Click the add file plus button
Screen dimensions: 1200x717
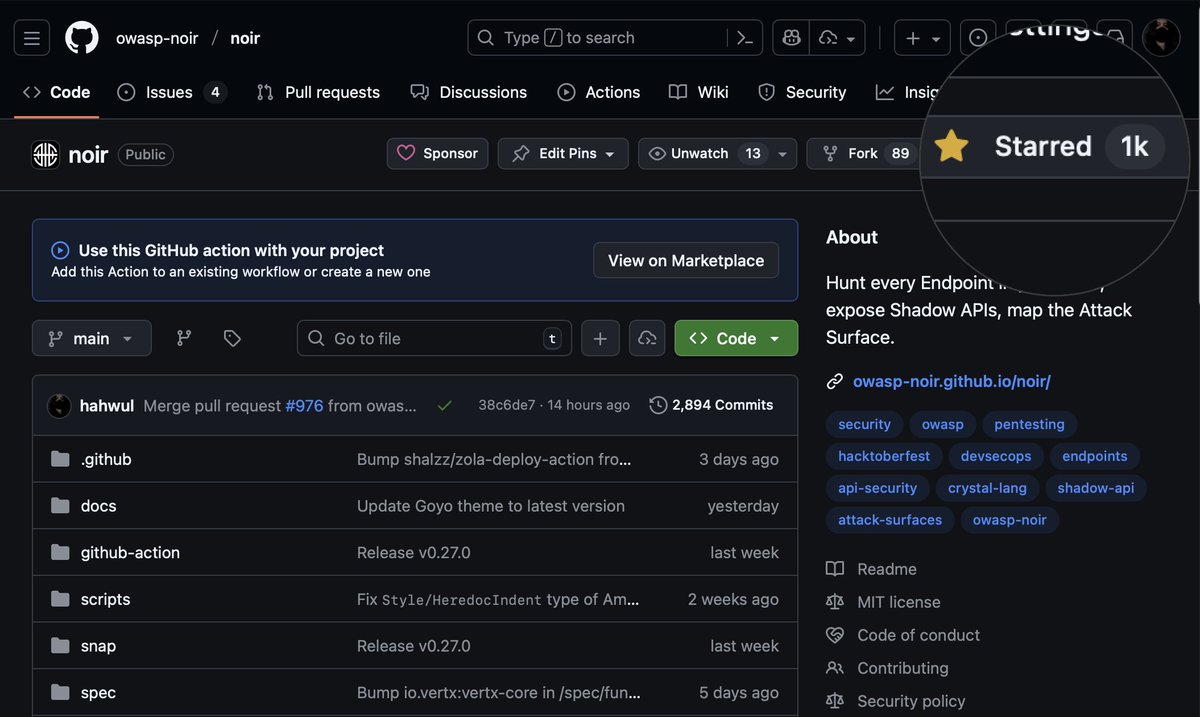point(600,338)
